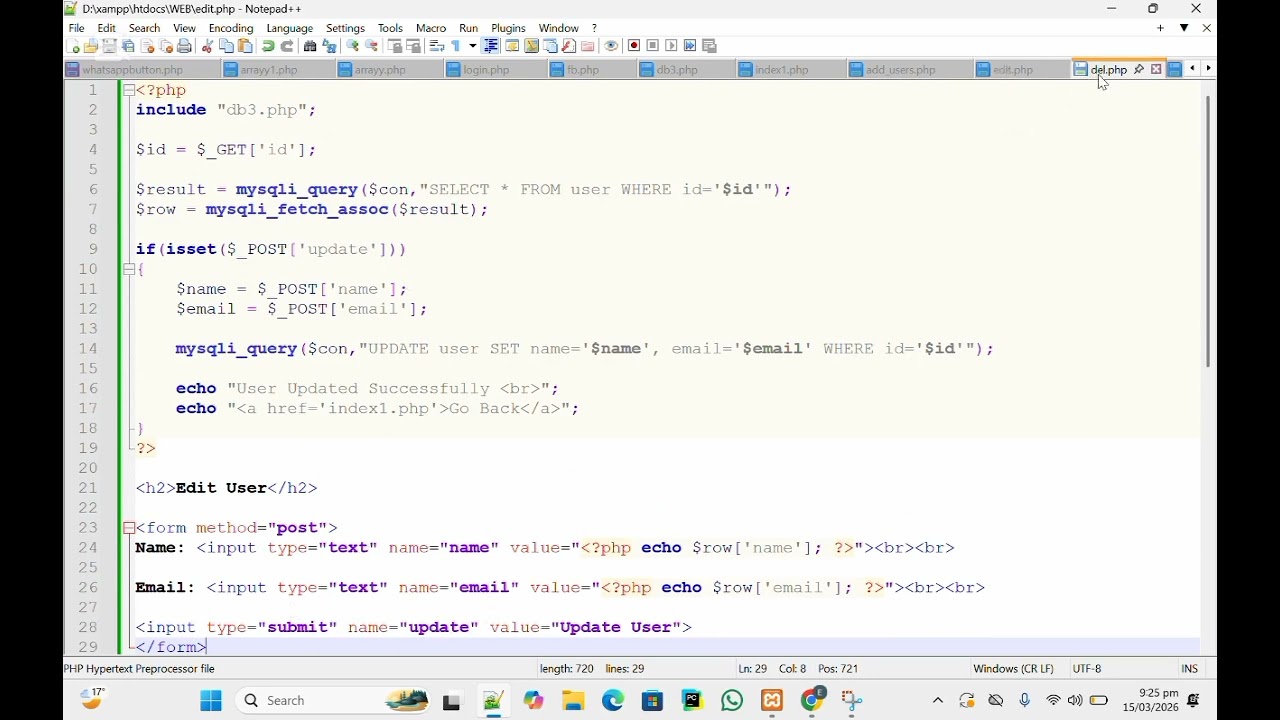Start macro recording with red dot

click(634, 46)
